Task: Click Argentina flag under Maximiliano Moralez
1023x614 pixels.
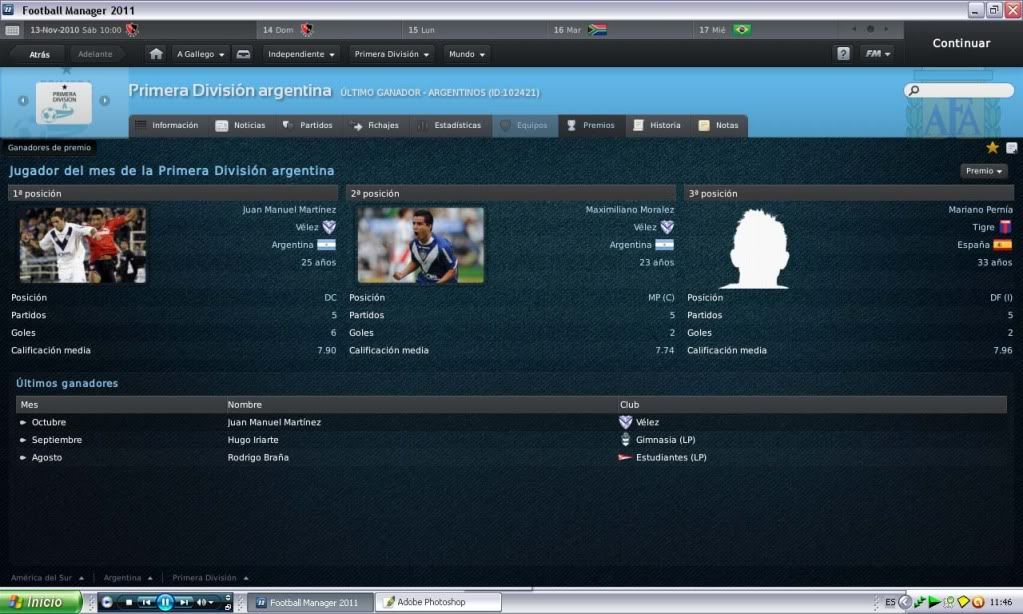Action: [x=664, y=245]
